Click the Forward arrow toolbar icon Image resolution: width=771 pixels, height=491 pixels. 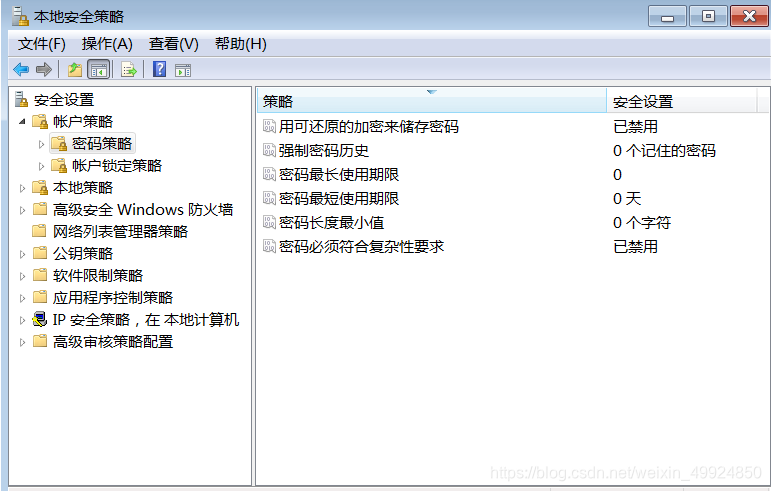coord(44,69)
